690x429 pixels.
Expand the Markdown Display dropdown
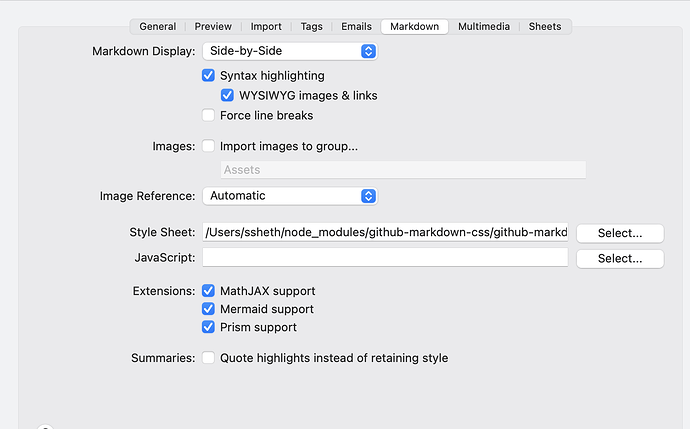click(x=289, y=51)
